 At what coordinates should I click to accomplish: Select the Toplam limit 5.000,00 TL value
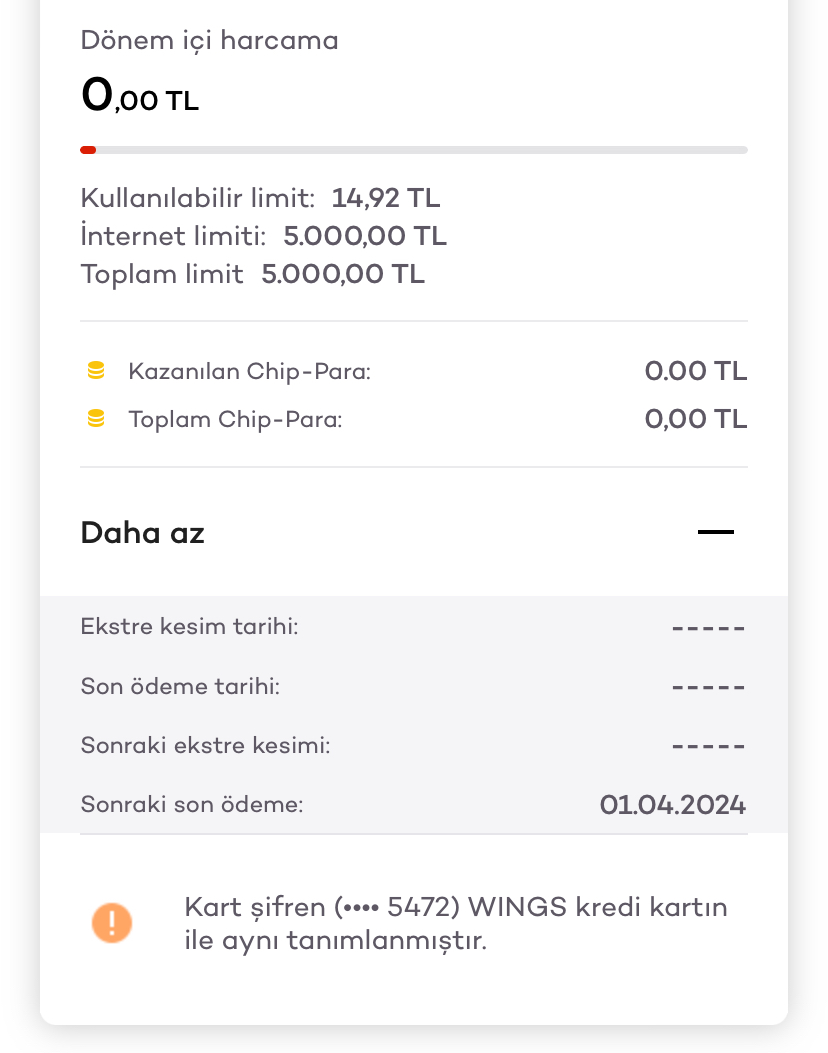tap(343, 274)
